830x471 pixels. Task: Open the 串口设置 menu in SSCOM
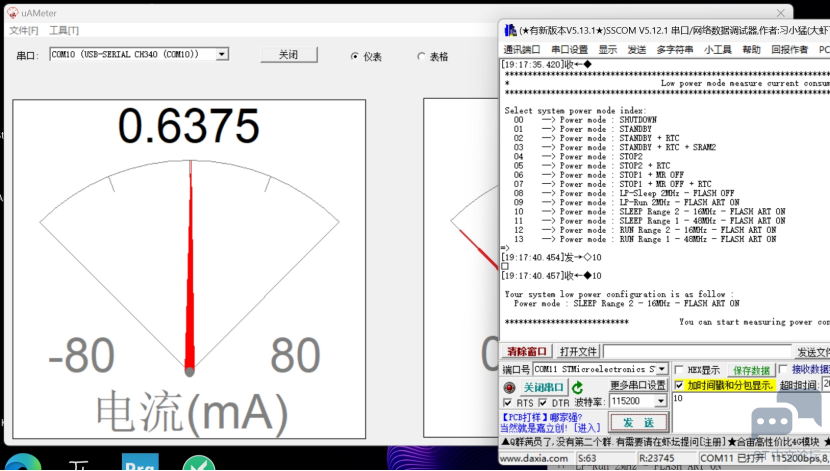(x=570, y=50)
